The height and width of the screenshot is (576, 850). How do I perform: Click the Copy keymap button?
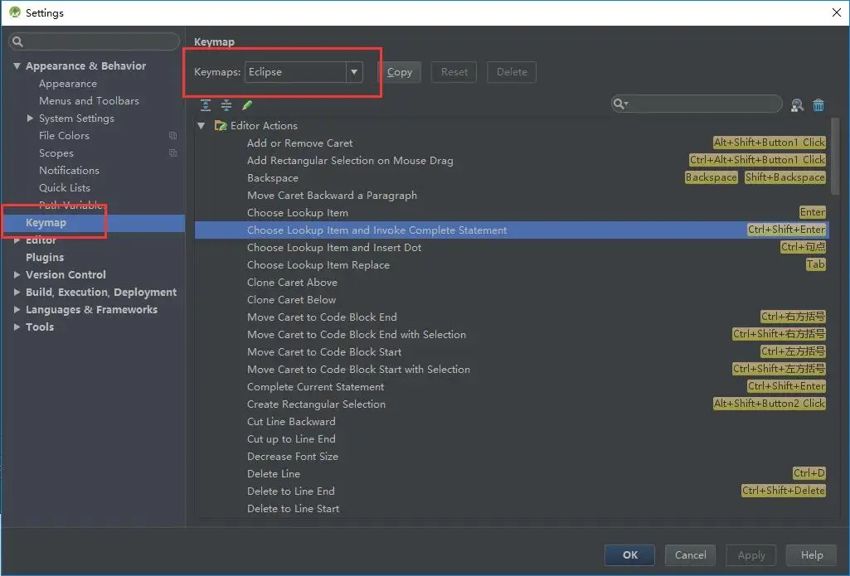point(400,72)
